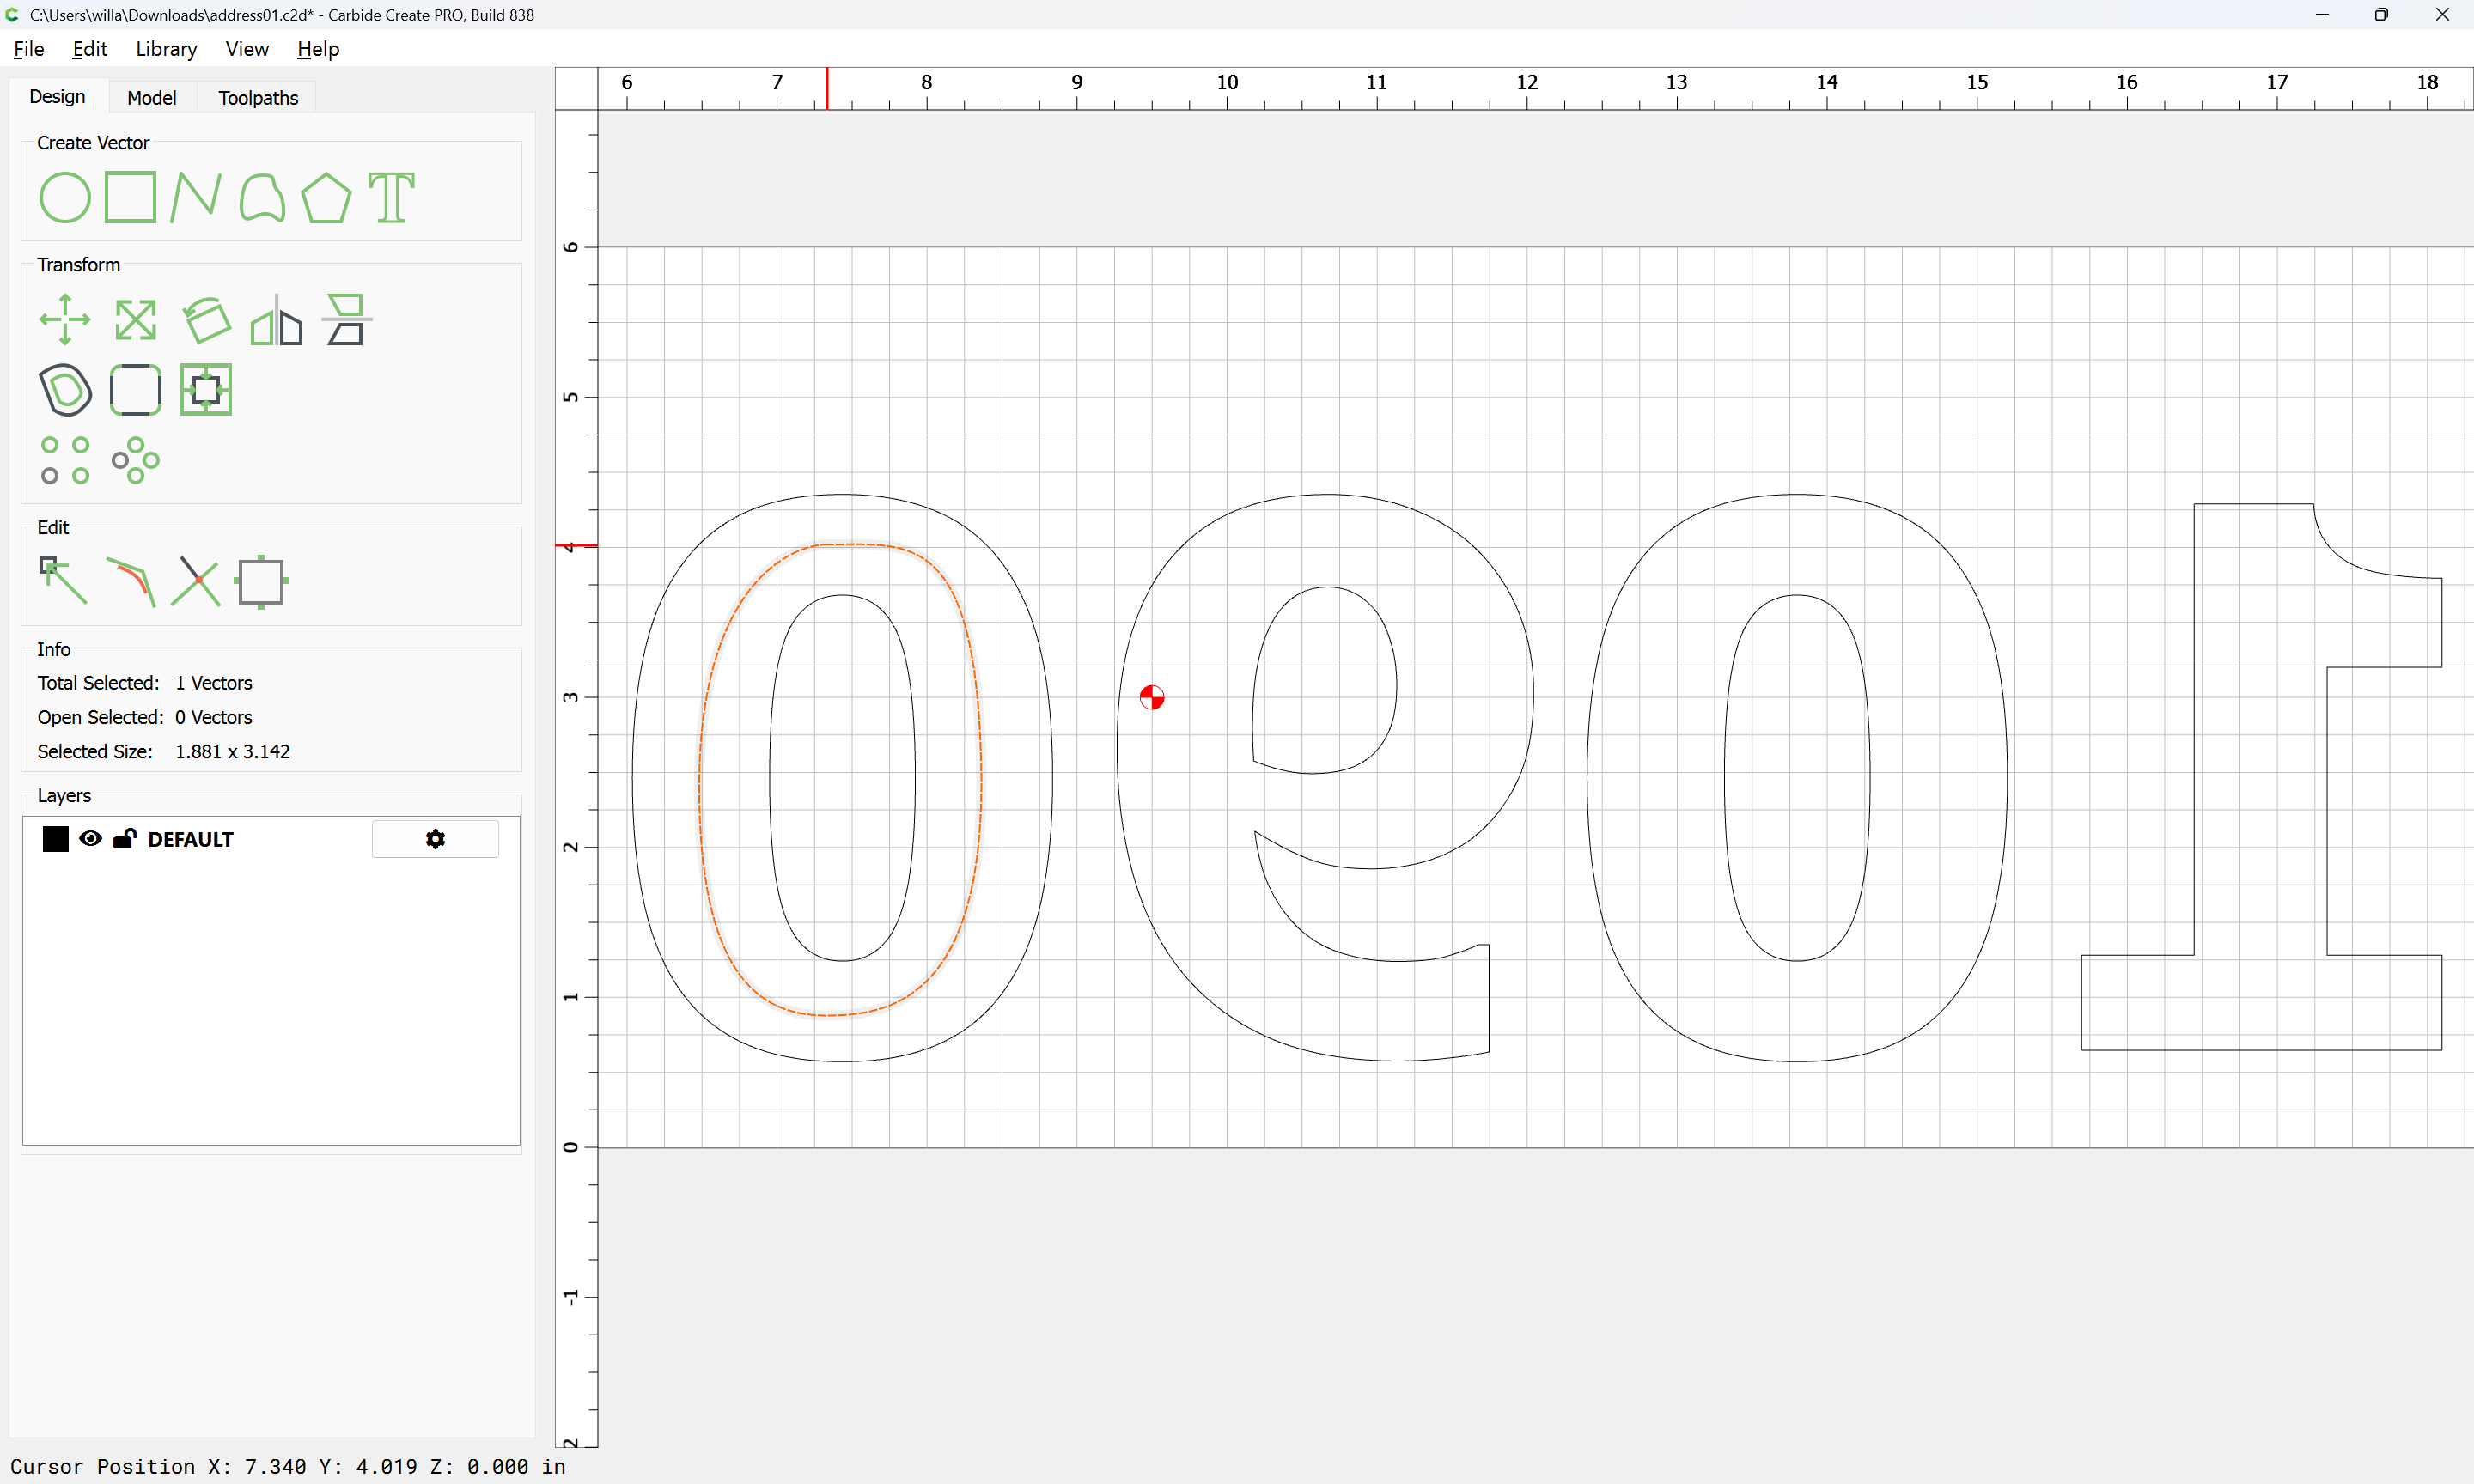Open the Library menu
This screenshot has height=1484, width=2474.
click(x=166, y=49)
